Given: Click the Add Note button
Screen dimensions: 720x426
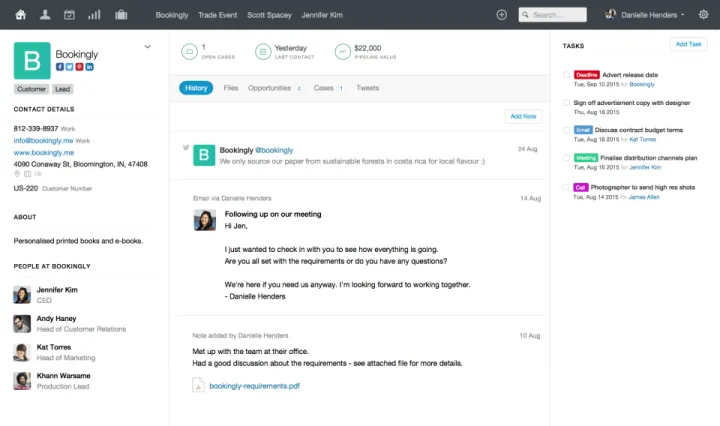Looking at the screenshot, I should [x=523, y=116].
